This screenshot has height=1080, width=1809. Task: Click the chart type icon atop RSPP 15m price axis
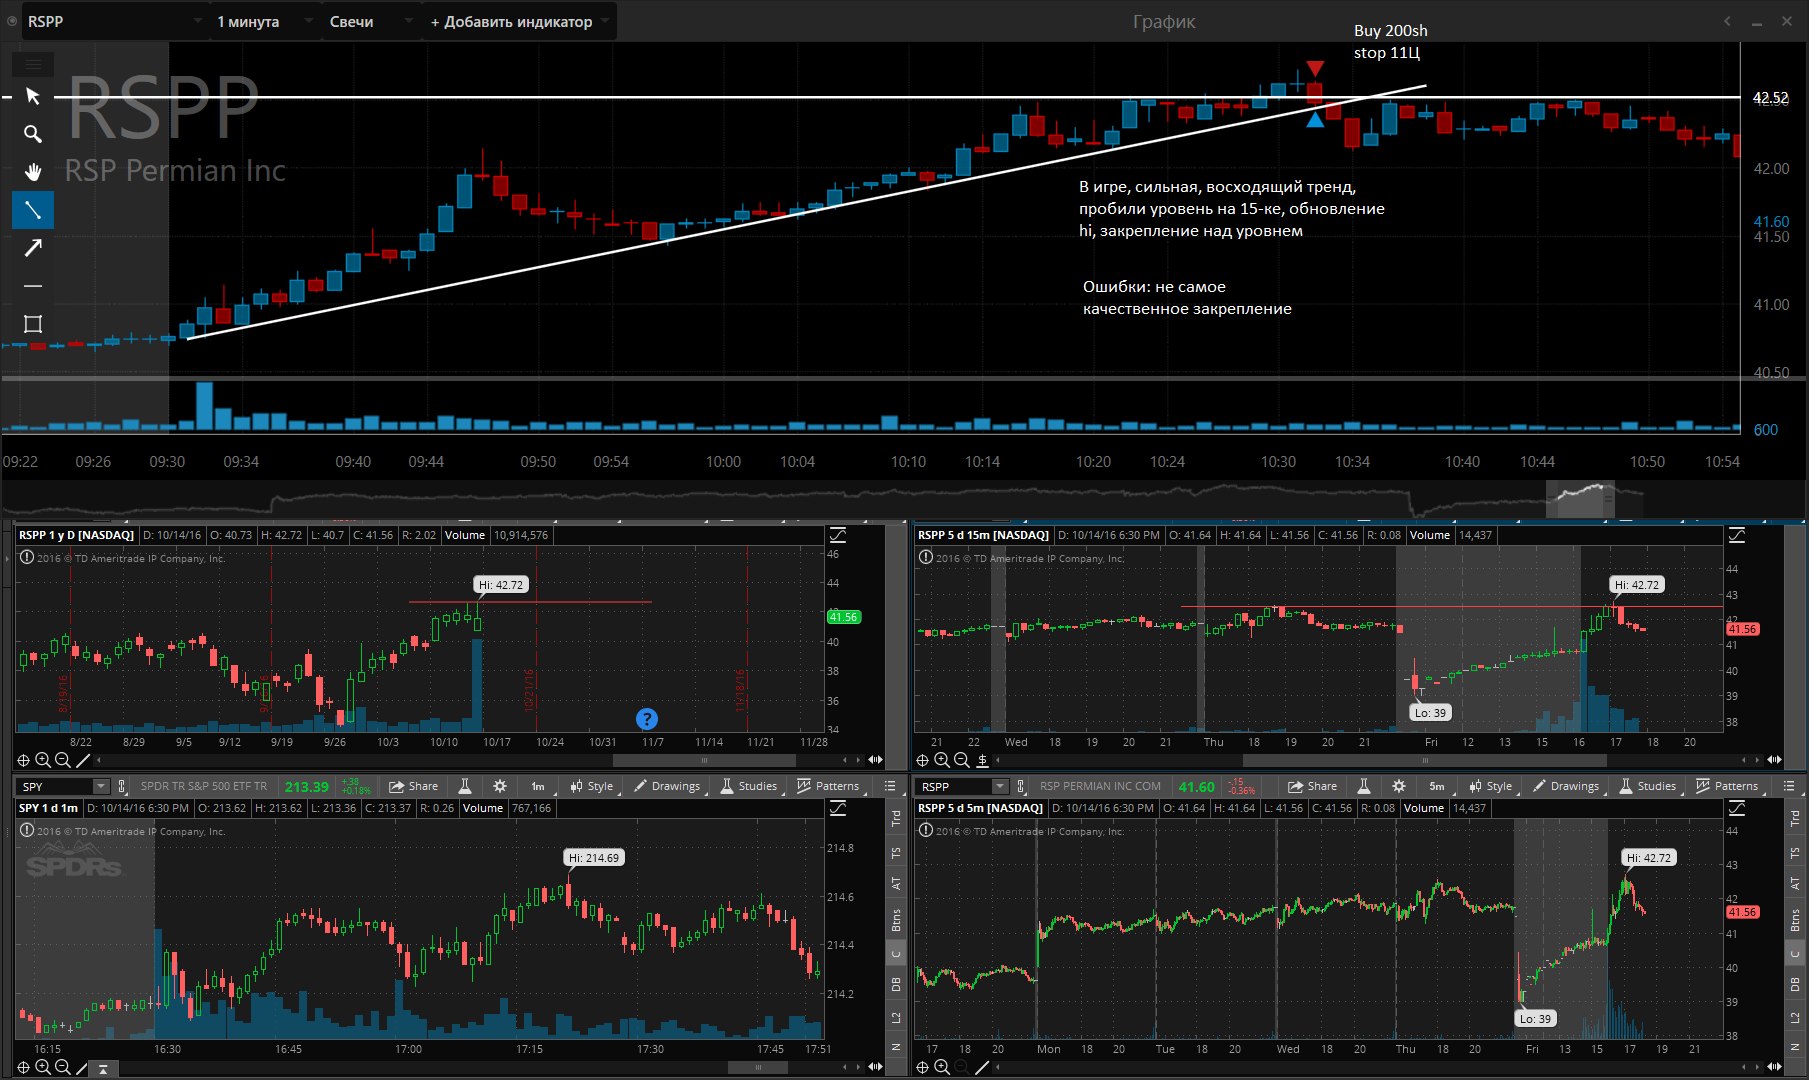click(x=1737, y=535)
